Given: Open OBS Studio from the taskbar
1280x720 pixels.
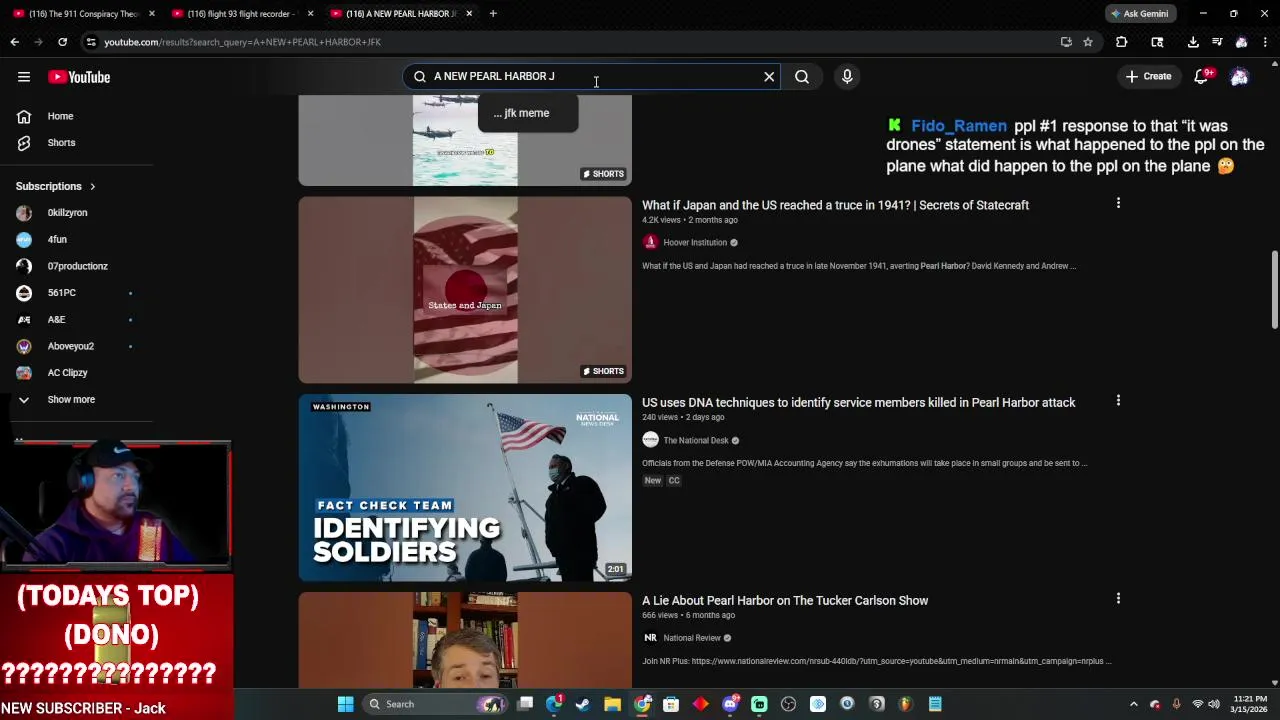Looking at the screenshot, I should [x=788, y=704].
